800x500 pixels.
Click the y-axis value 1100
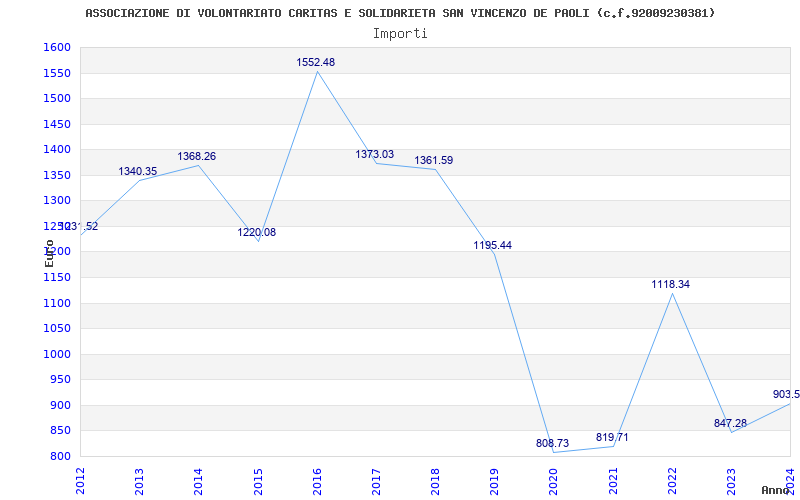point(57,303)
